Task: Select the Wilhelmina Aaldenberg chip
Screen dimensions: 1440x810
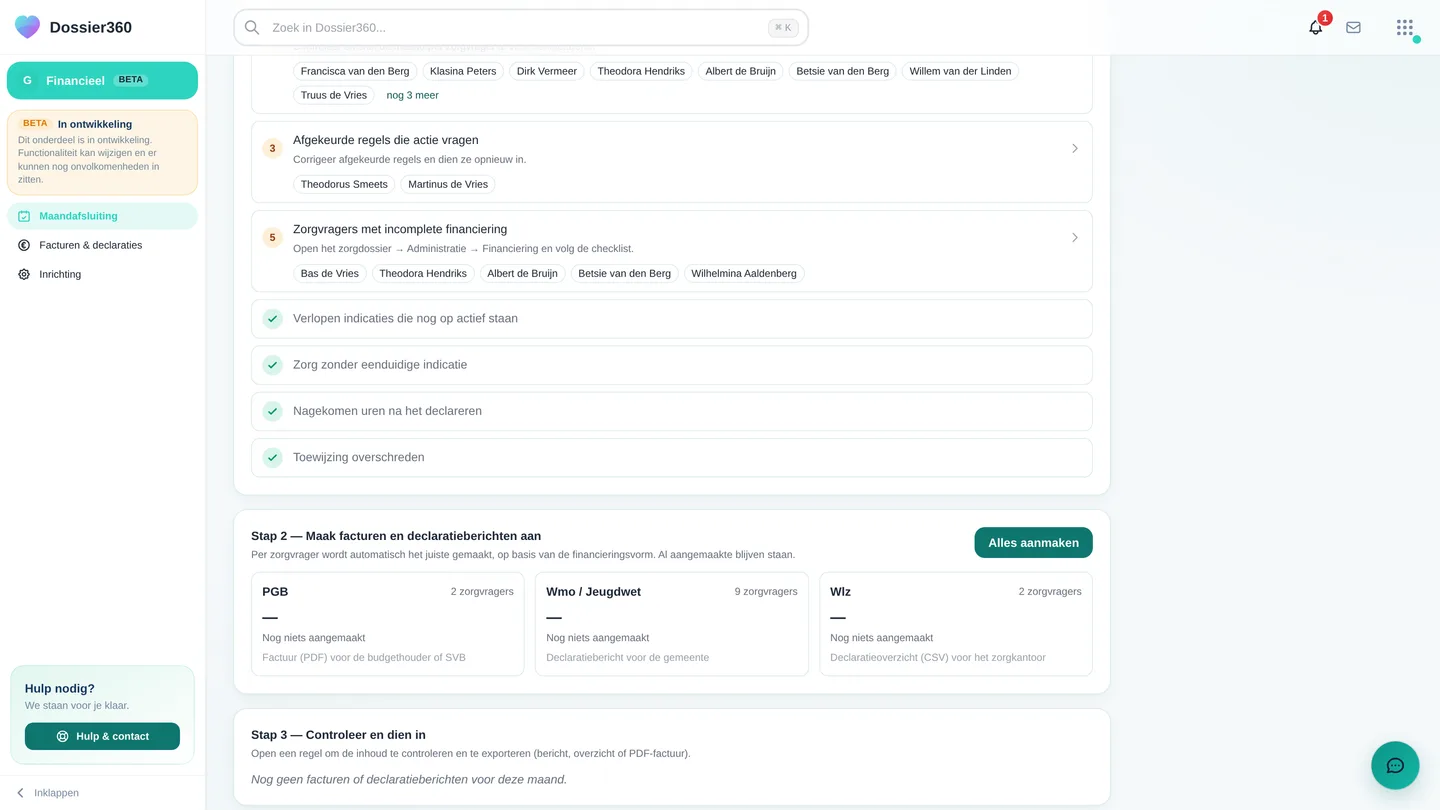Action: click(744, 274)
